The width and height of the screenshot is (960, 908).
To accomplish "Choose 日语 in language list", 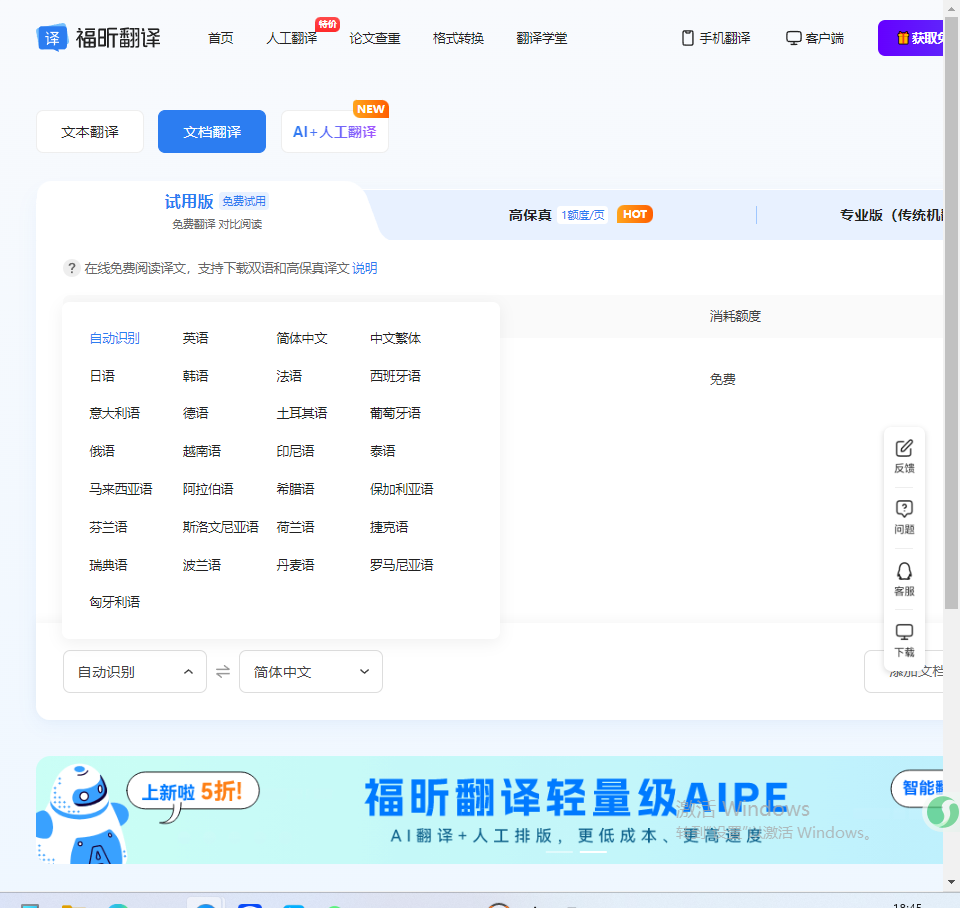I will coord(102,376).
